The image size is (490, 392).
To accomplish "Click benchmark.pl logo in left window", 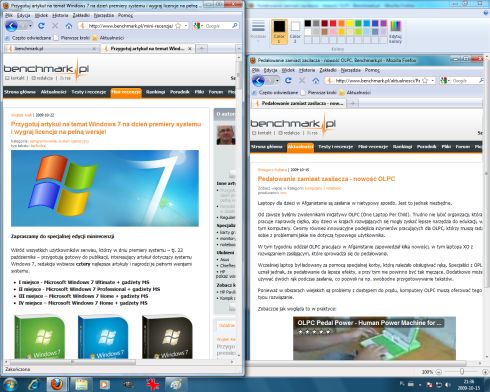I will click(x=46, y=69).
